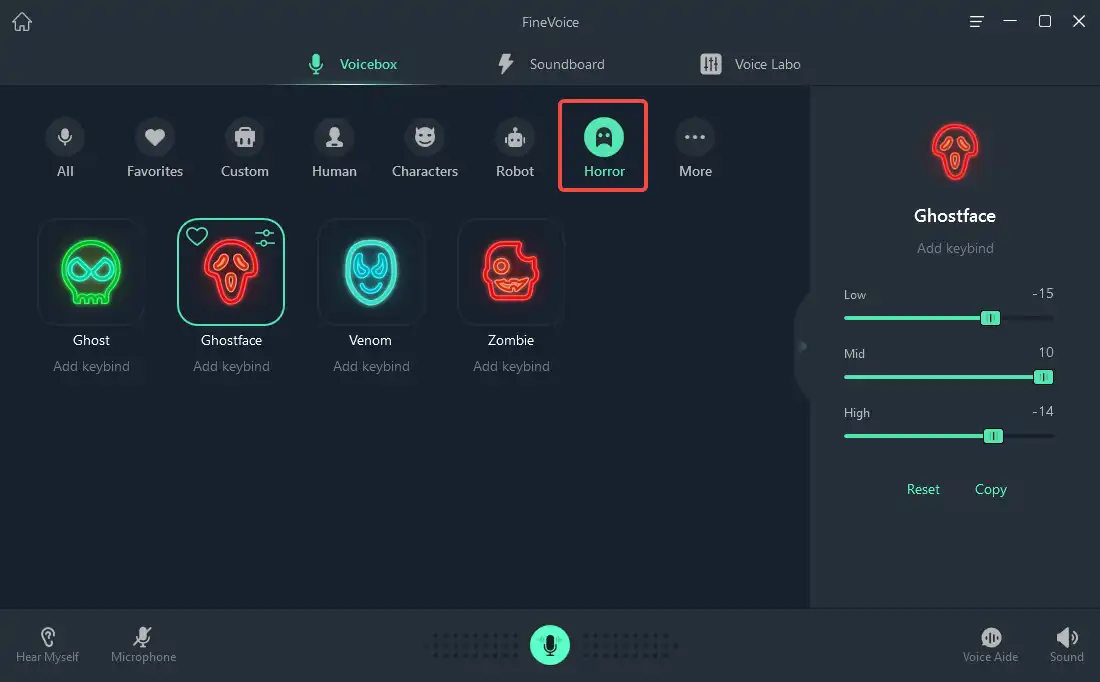Select the All voices category

point(65,148)
